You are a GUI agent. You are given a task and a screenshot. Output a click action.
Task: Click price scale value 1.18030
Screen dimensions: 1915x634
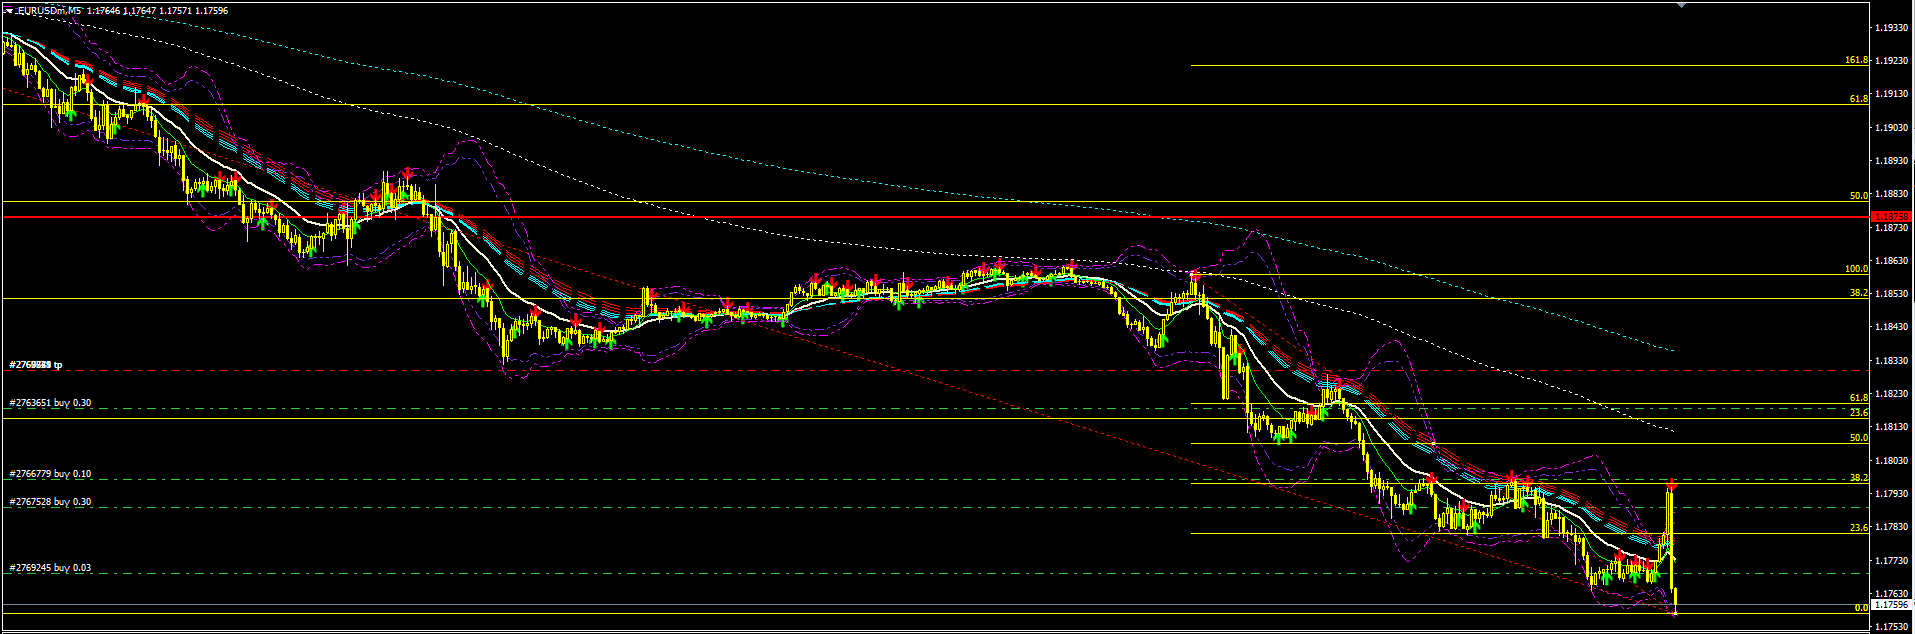click(1892, 461)
